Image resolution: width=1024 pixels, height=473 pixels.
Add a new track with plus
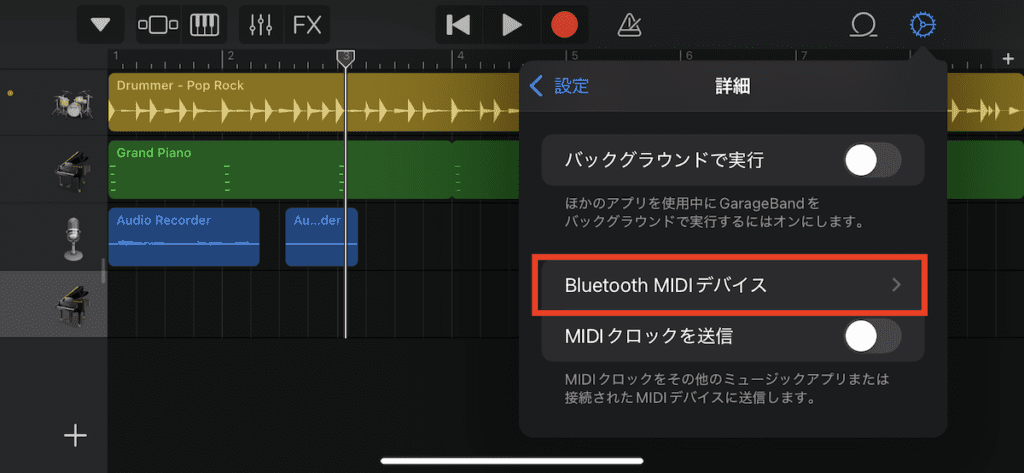point(76,435)
